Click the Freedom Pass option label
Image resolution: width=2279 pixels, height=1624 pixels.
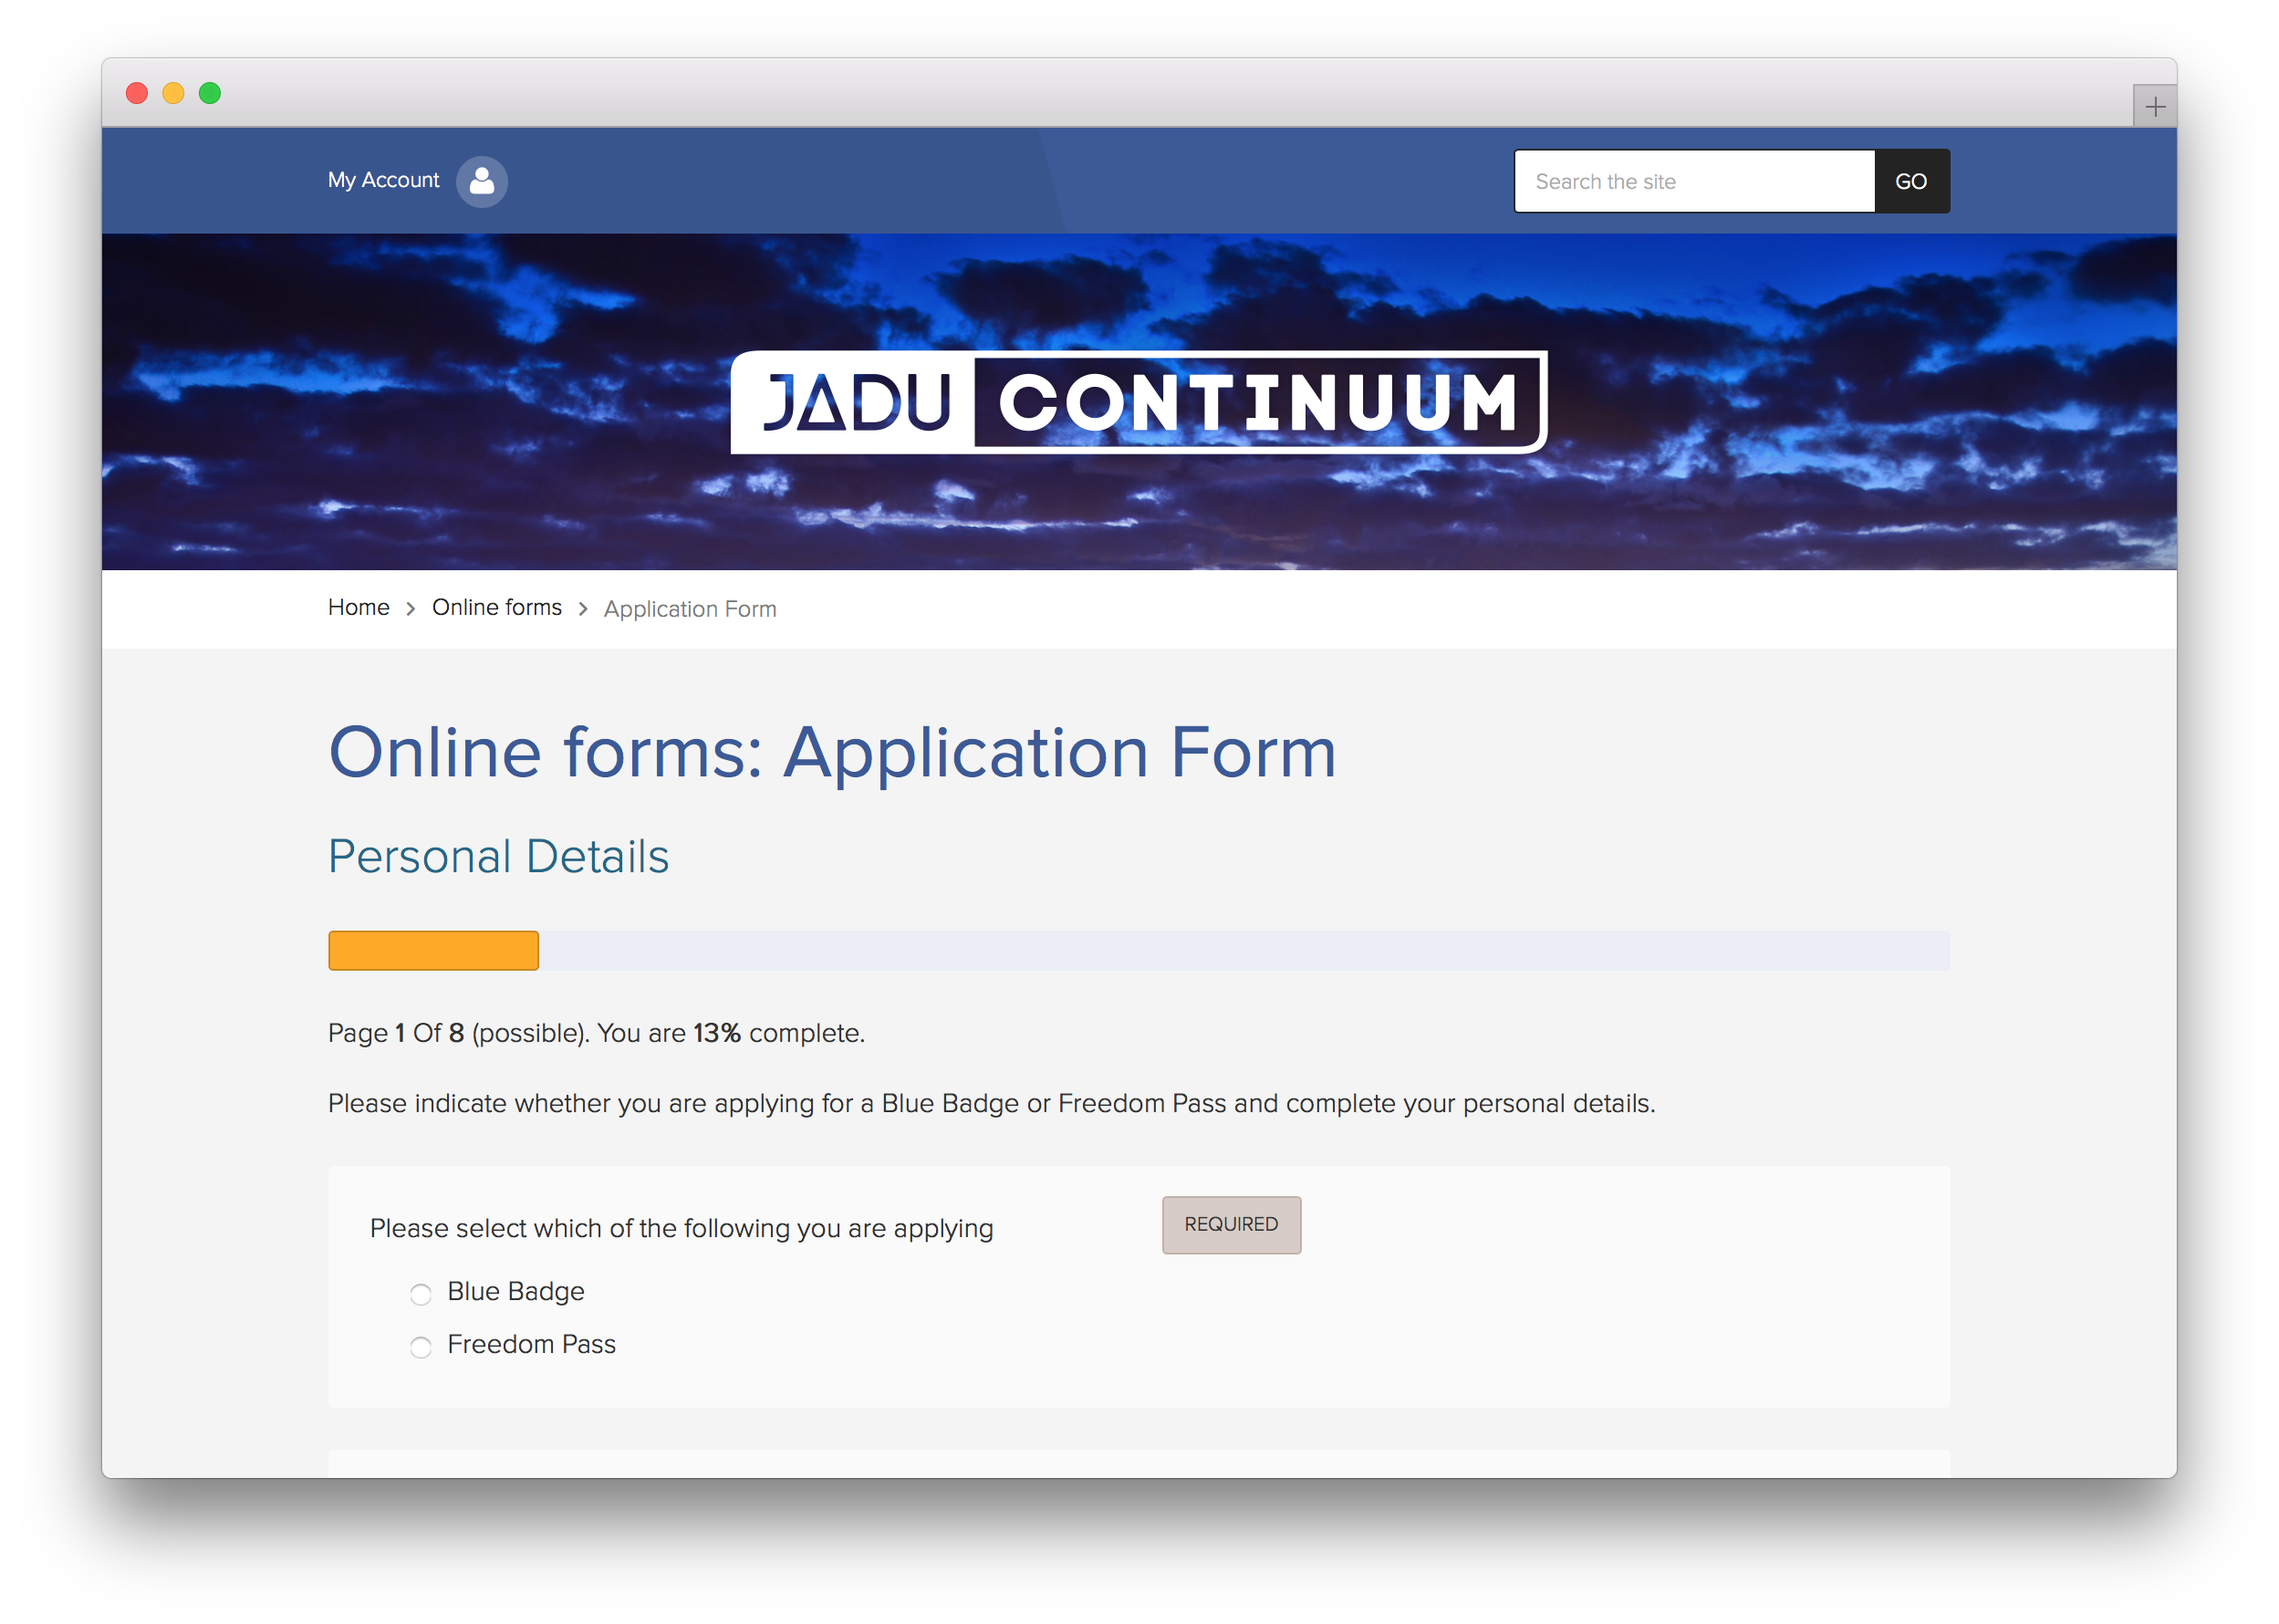[531, 1344]
